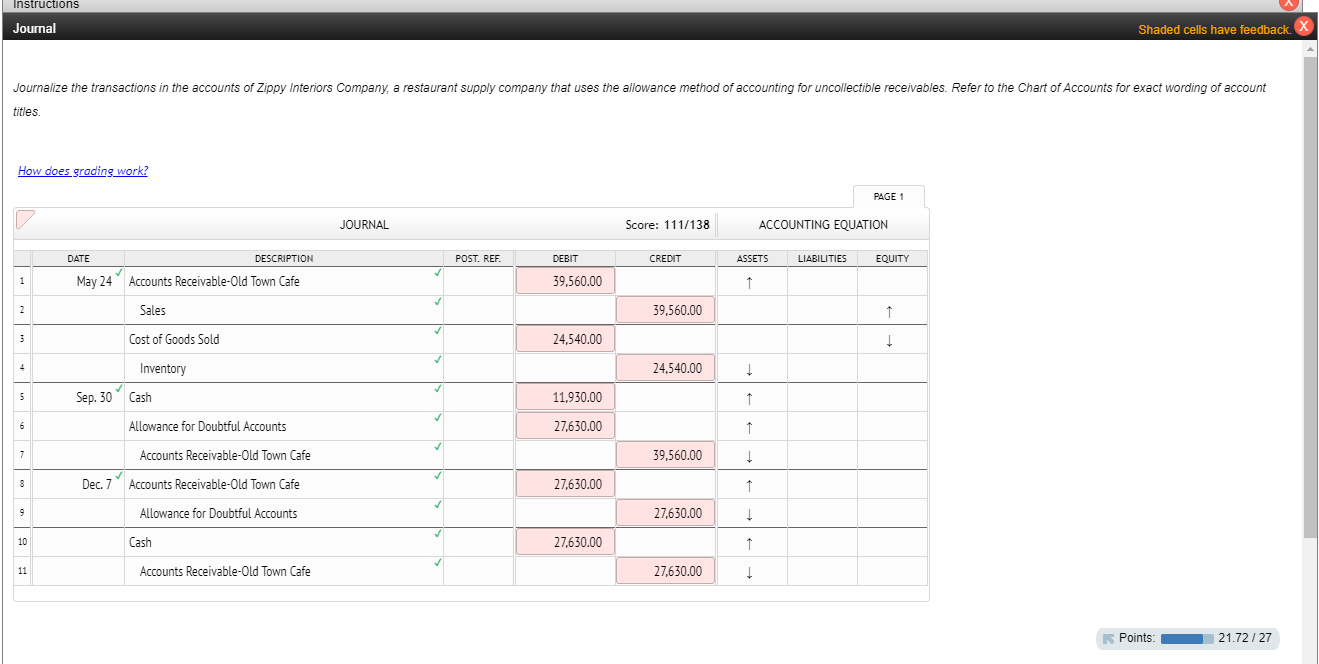Click debit 27,630.00 in row 6
This screenshot has width=1319, height=664.
click(565, 426)
